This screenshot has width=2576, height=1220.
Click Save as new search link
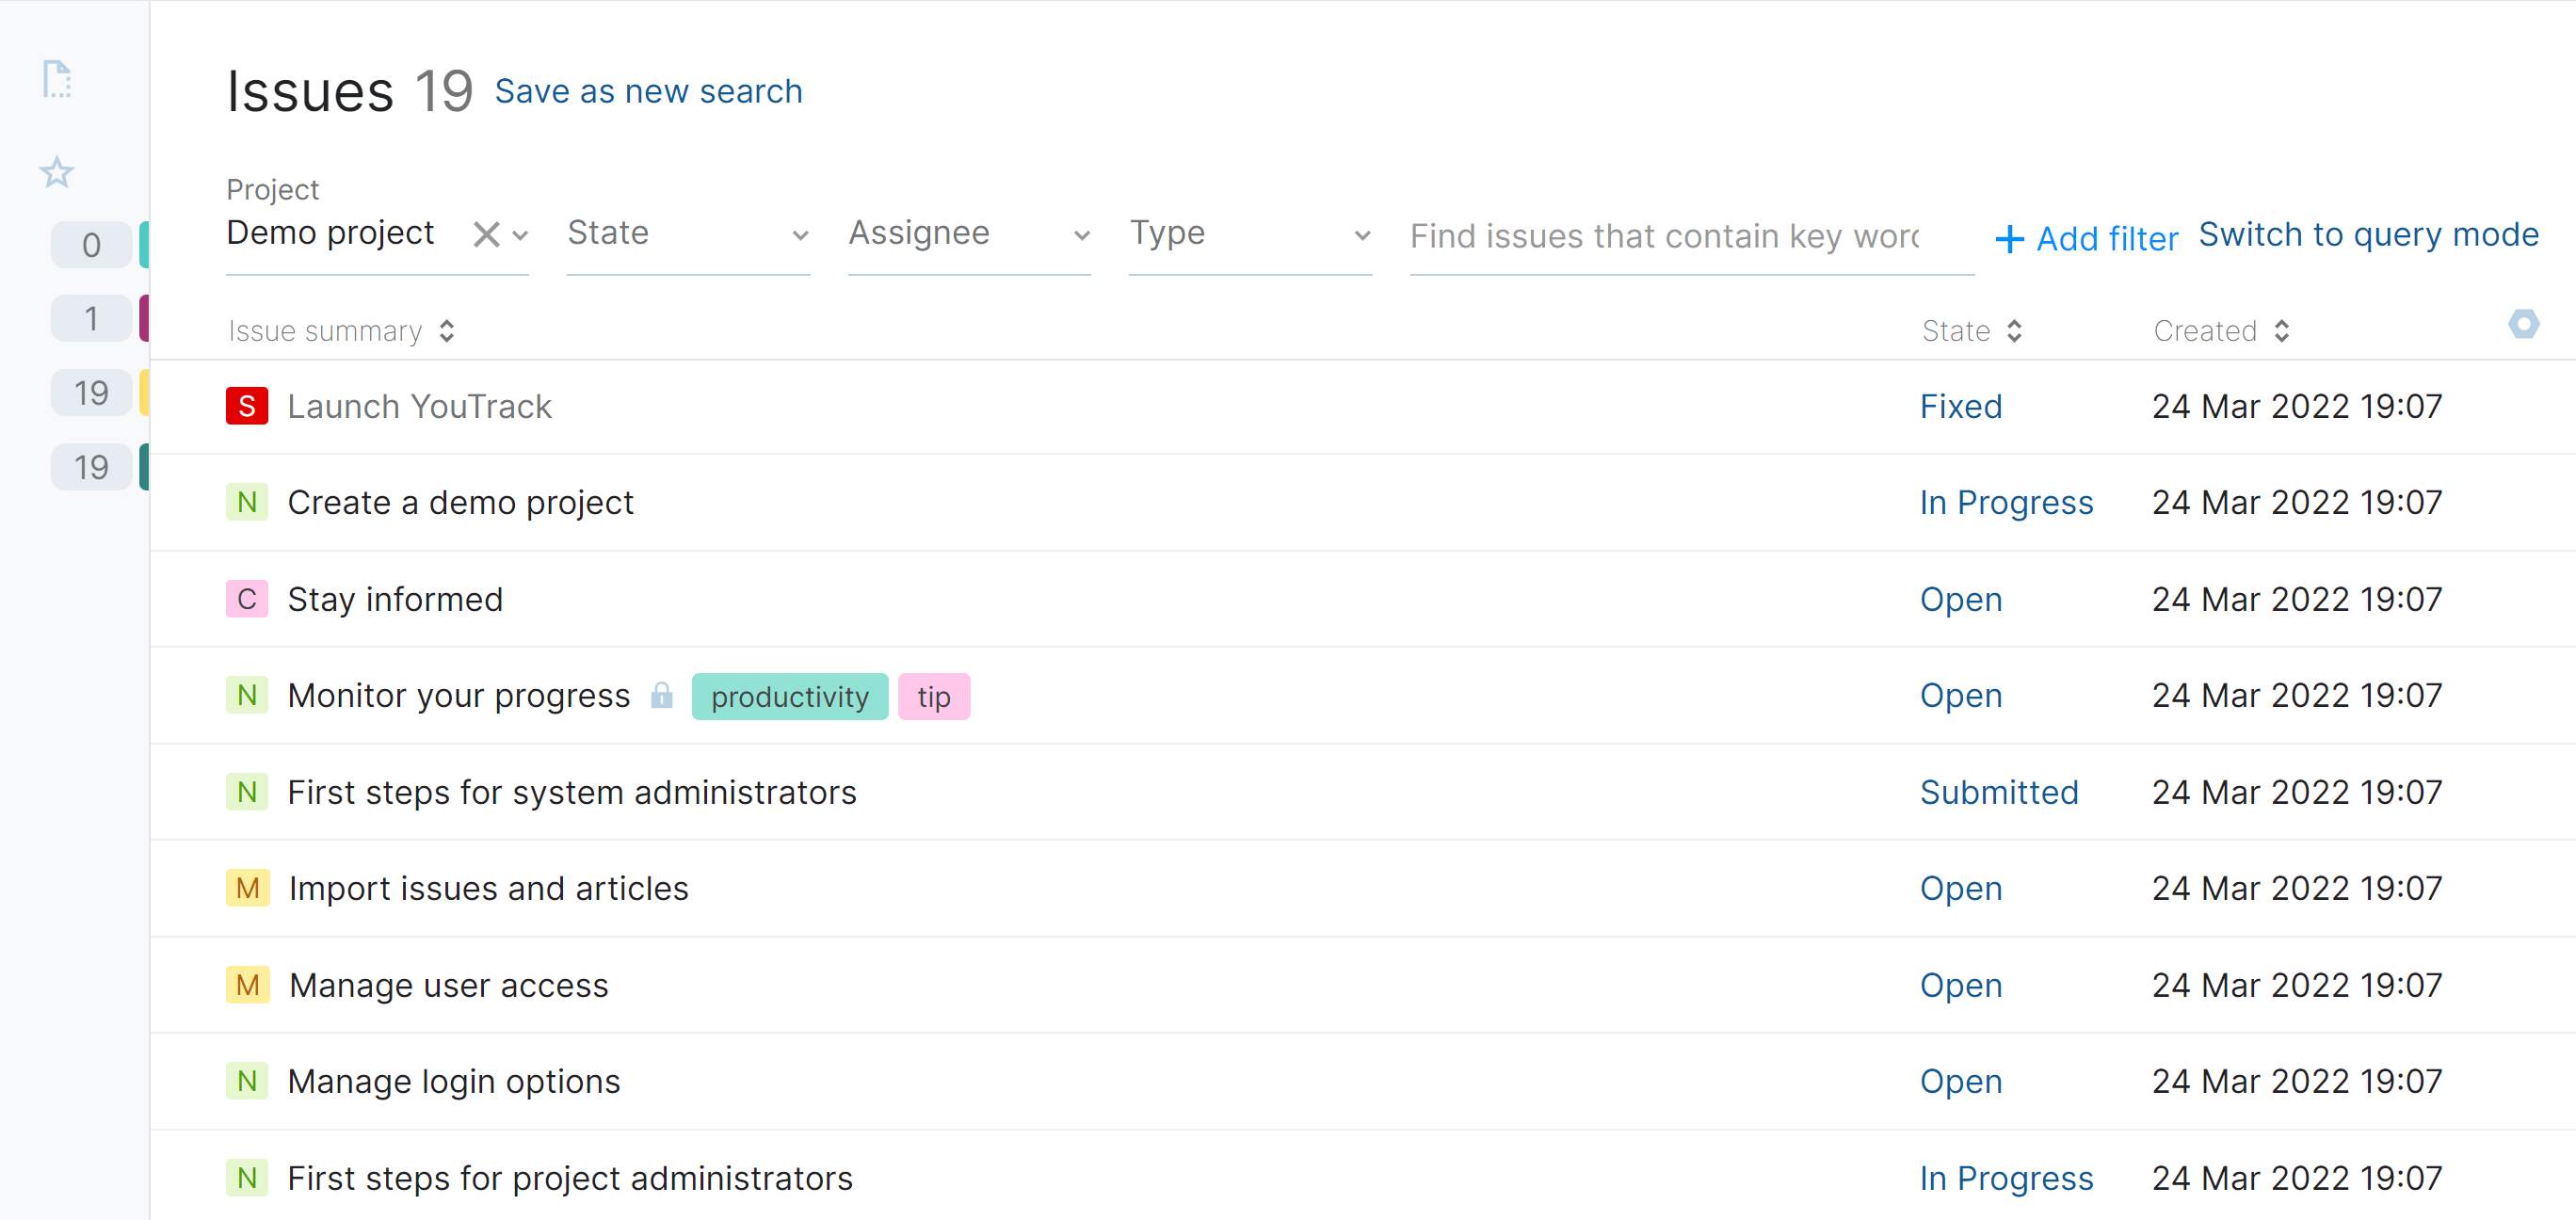coord(648,91)
